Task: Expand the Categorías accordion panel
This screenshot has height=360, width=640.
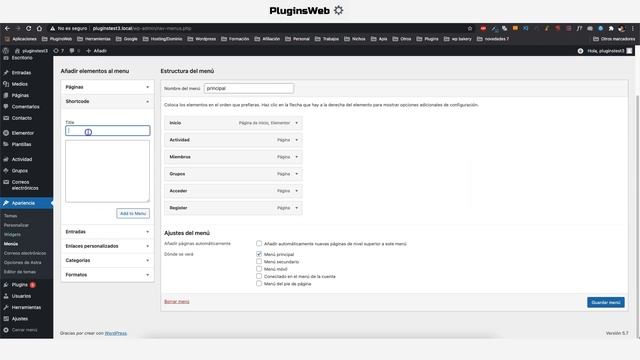Action: coord(107,260)
